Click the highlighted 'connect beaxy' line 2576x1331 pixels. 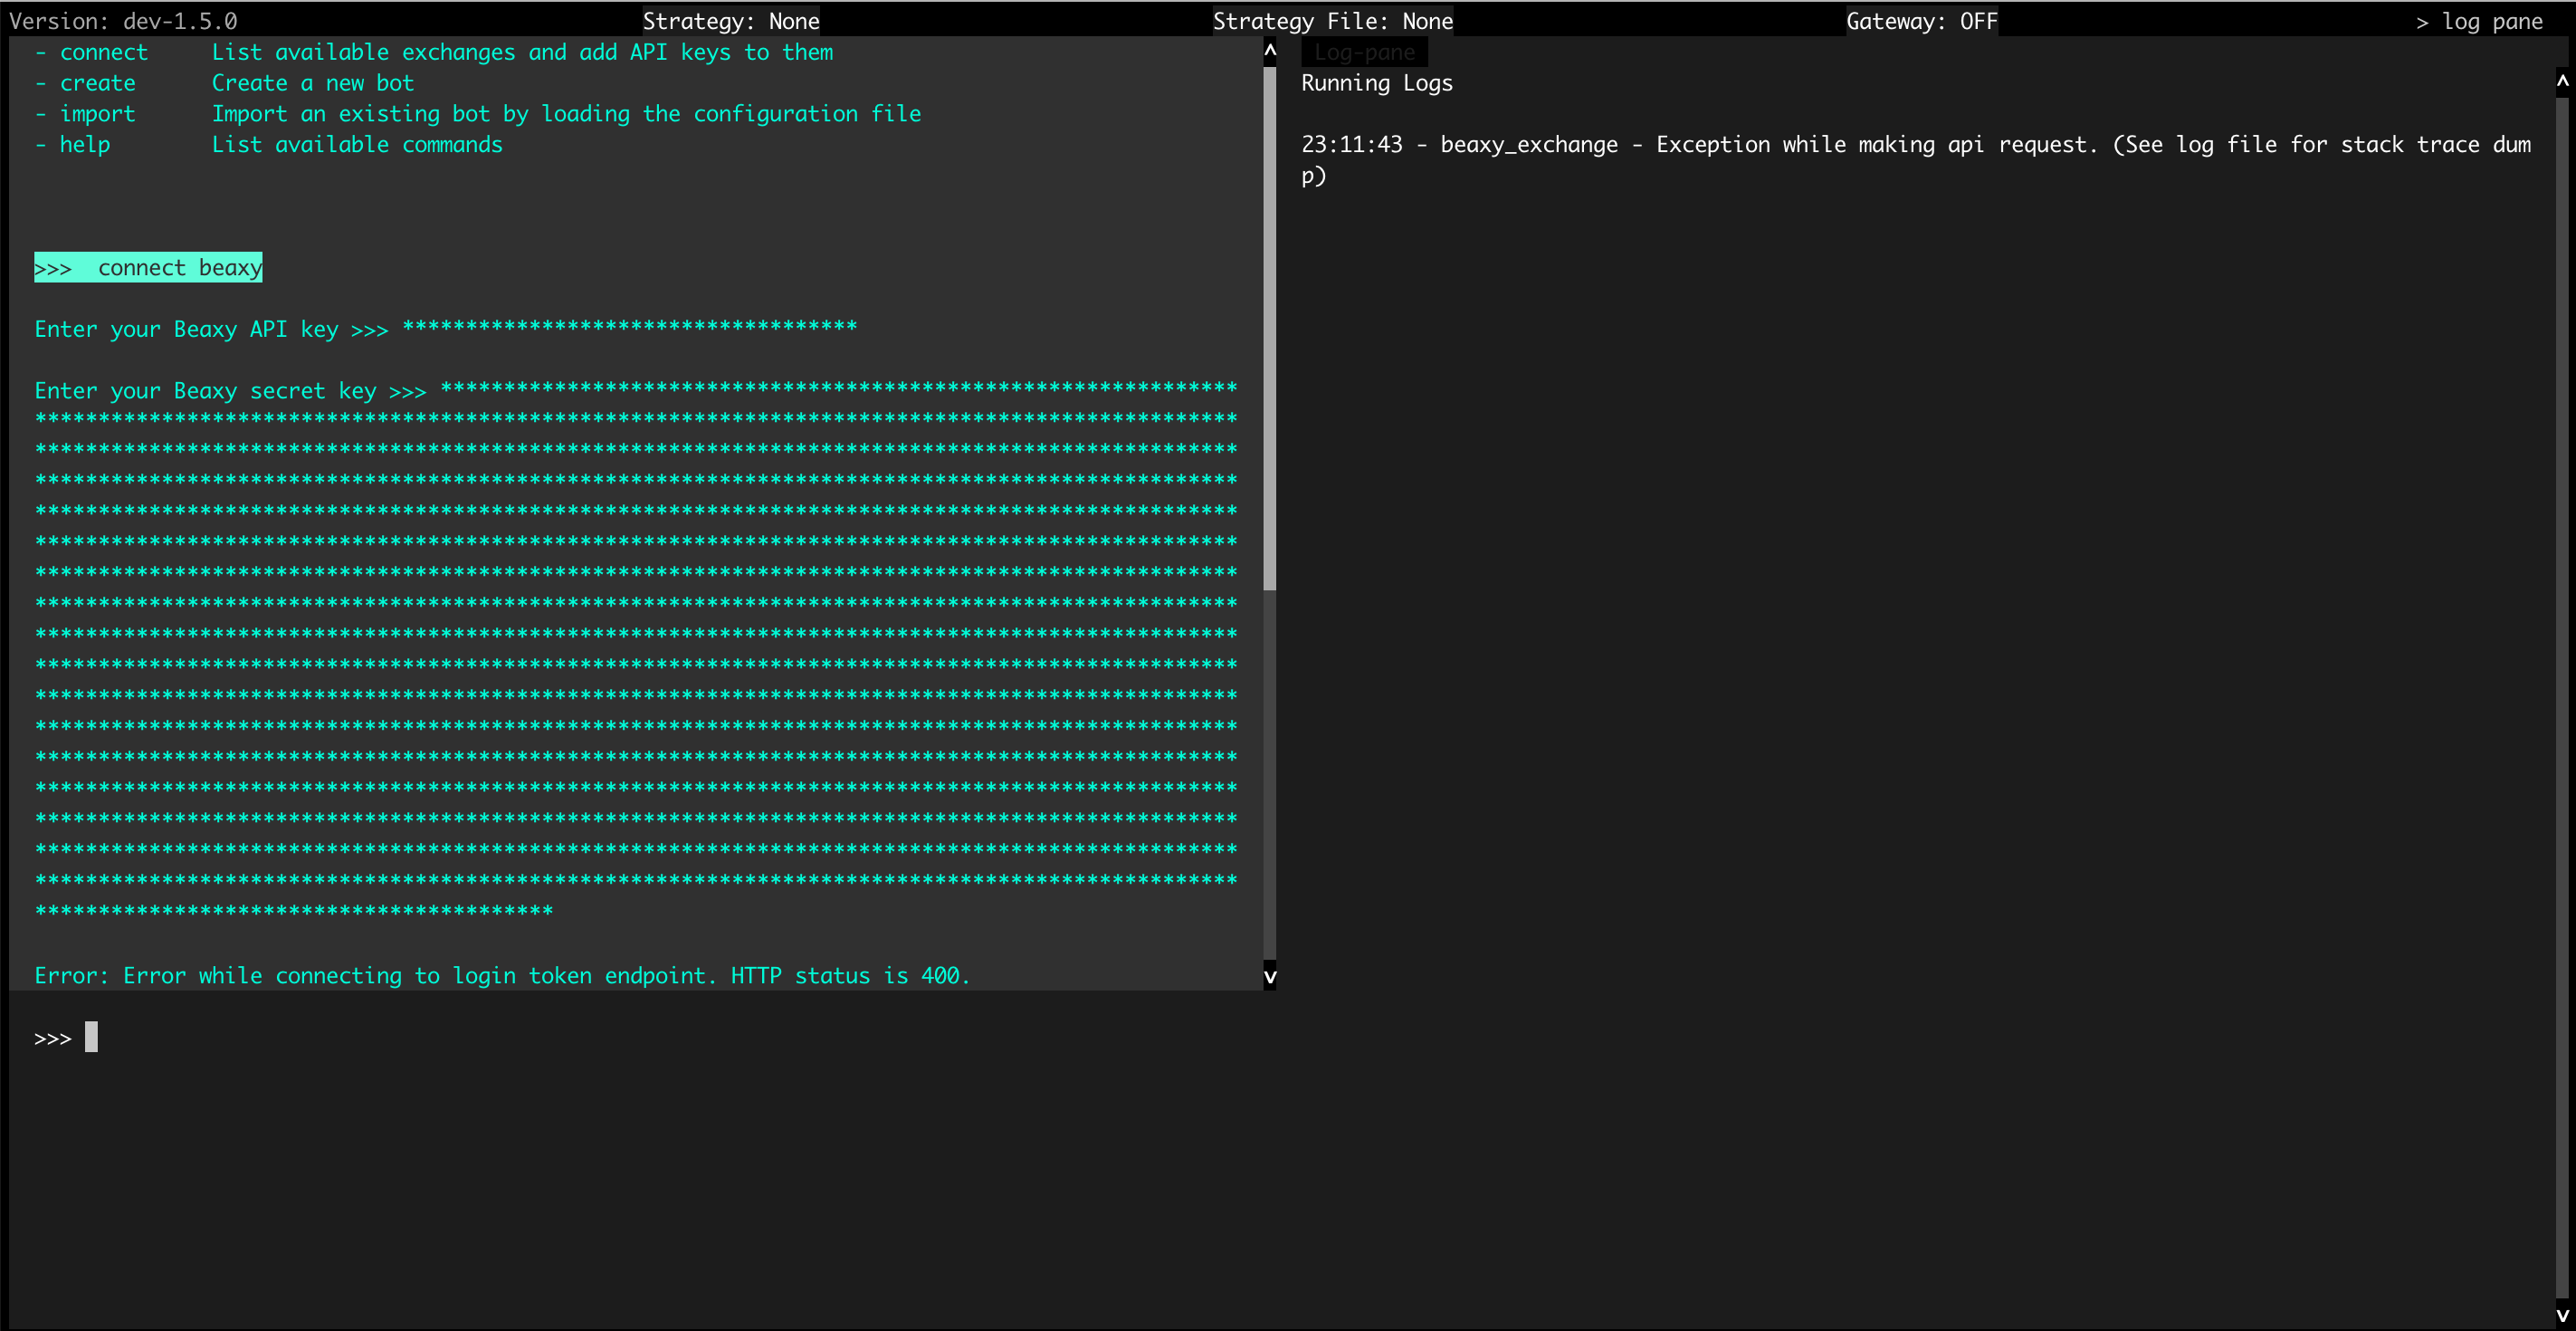pyautogui.click(x=148, y=267)
